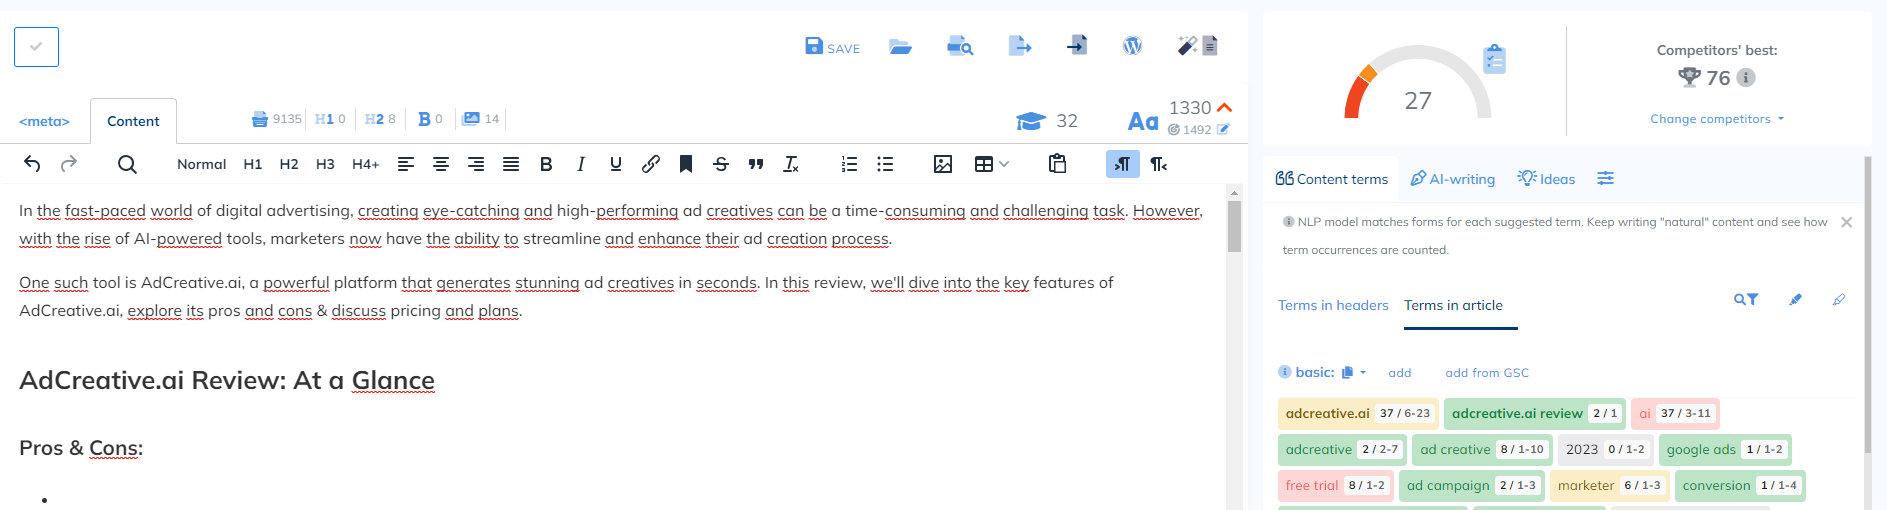1887x510 pixels.
Task: Click the marketer term chip
Action: tap(1608, 485)
